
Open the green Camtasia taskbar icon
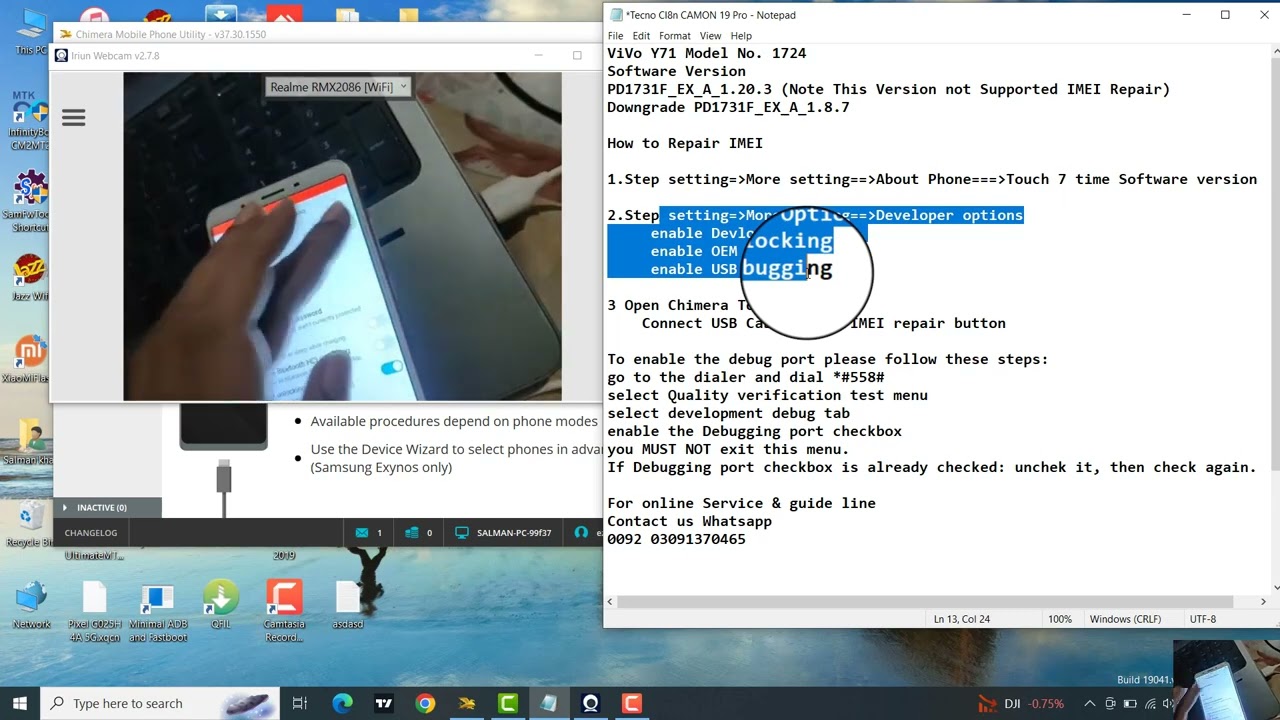508,703
